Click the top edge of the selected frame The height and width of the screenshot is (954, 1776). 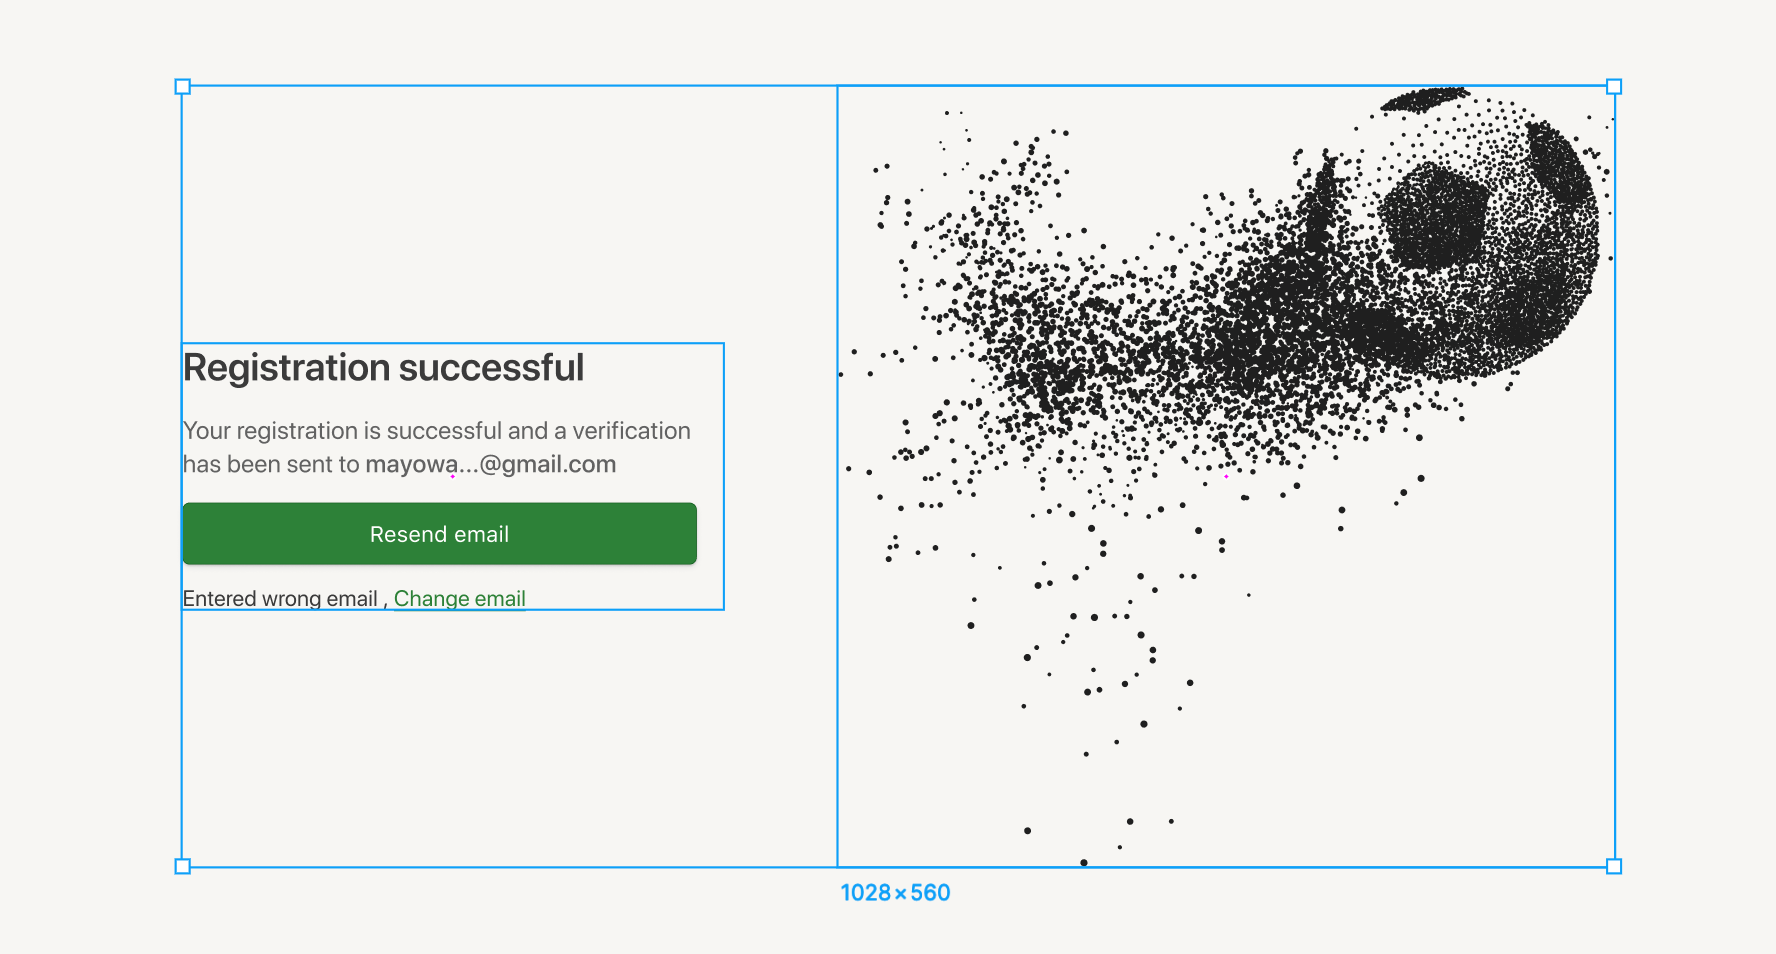tap(500, 86)
